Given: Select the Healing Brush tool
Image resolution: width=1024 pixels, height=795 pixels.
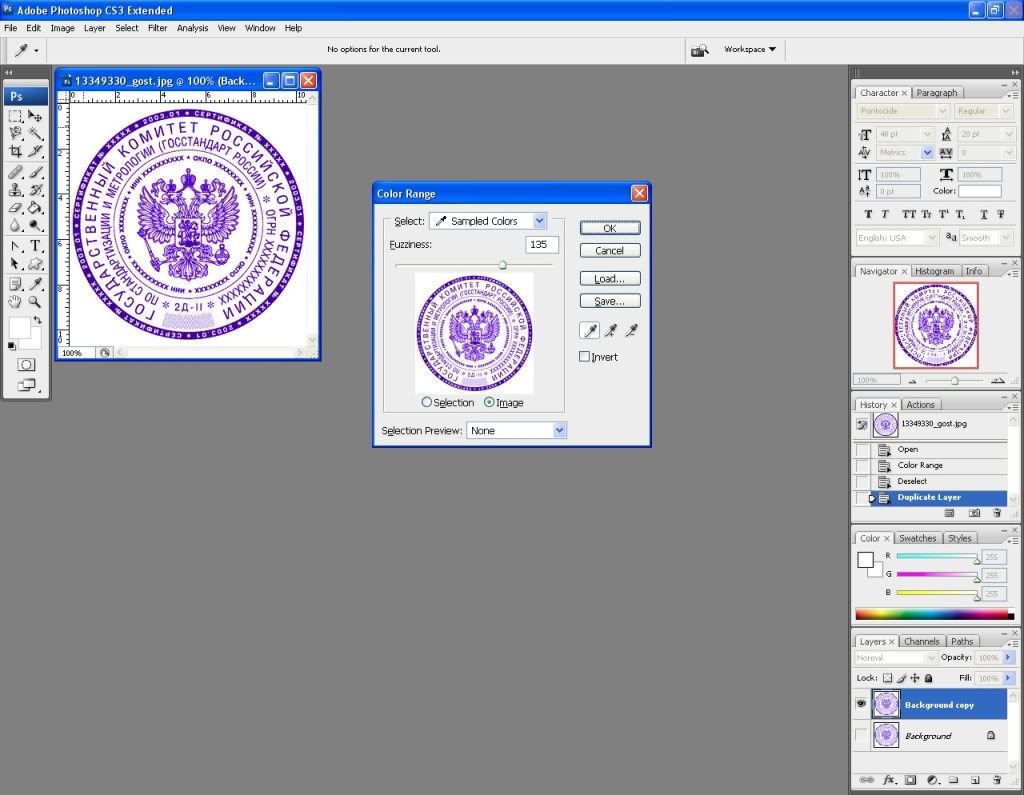Looking at the screenshot, I should (15, 172).
